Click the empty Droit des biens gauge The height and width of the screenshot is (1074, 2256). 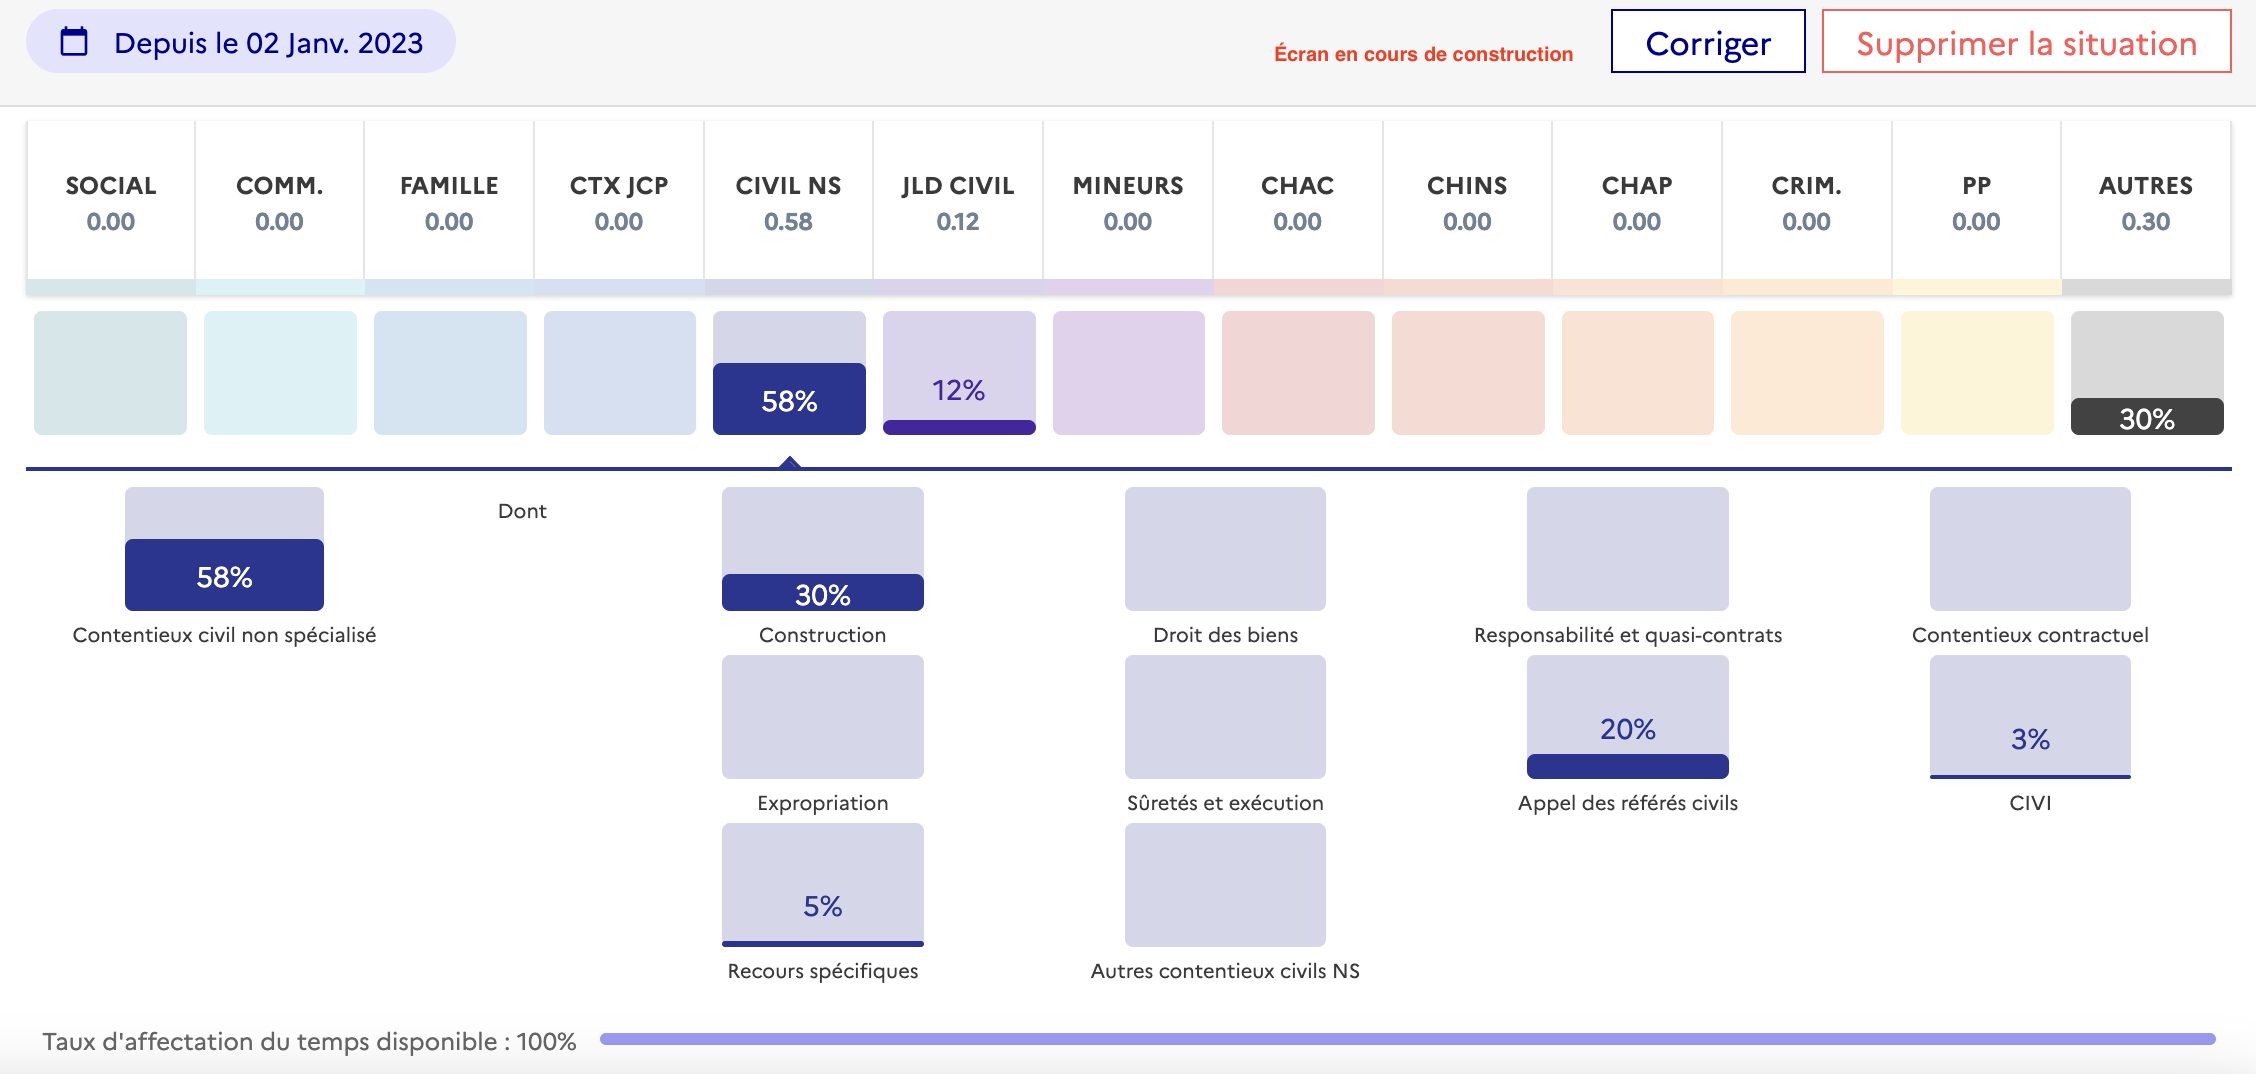[1225, 549]
